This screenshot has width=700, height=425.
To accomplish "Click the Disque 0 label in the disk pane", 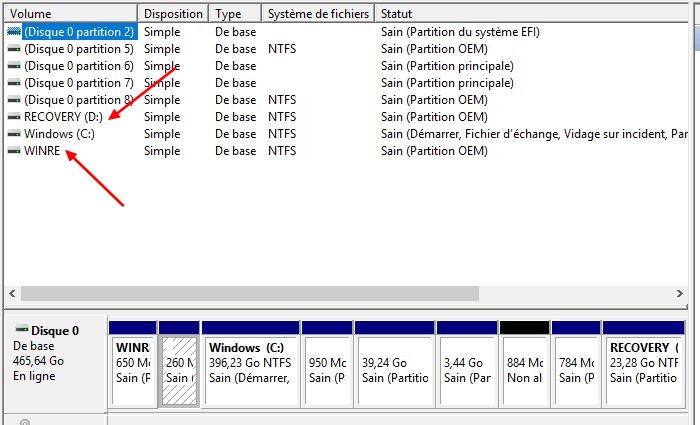I will coord(54,331).
